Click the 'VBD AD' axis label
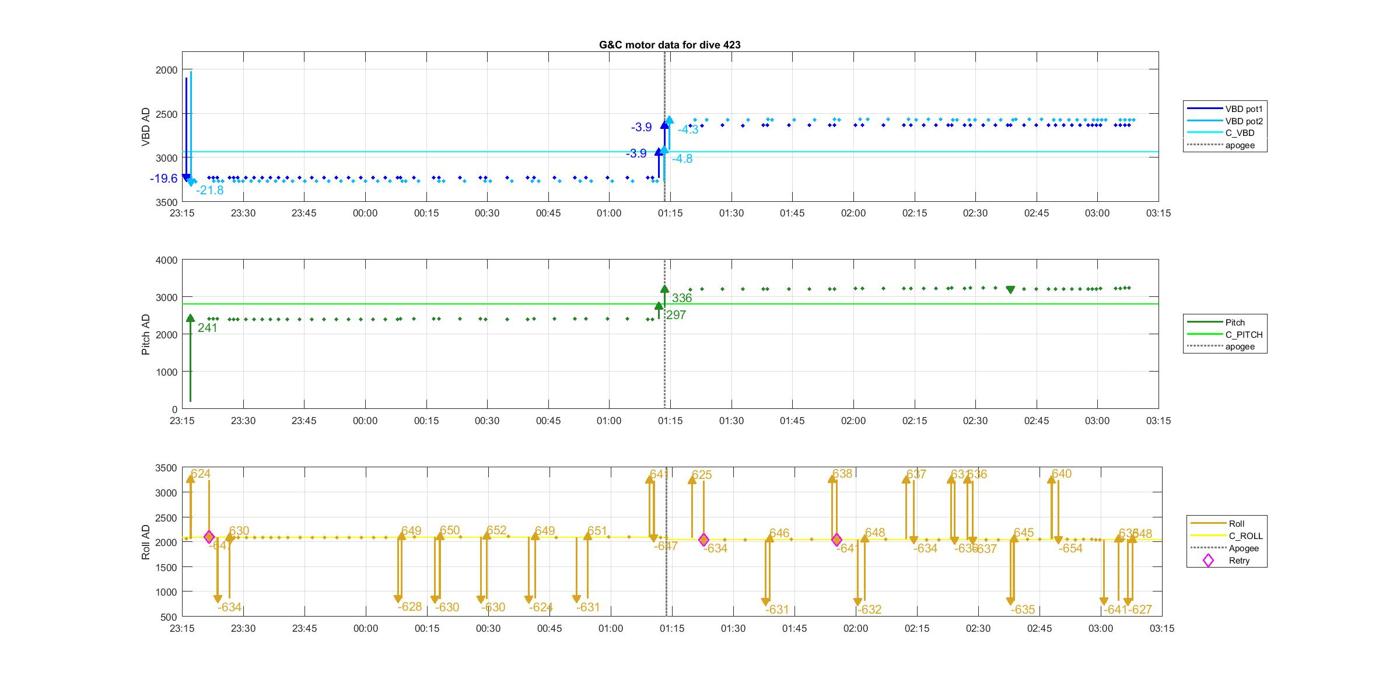 (146, 127)
